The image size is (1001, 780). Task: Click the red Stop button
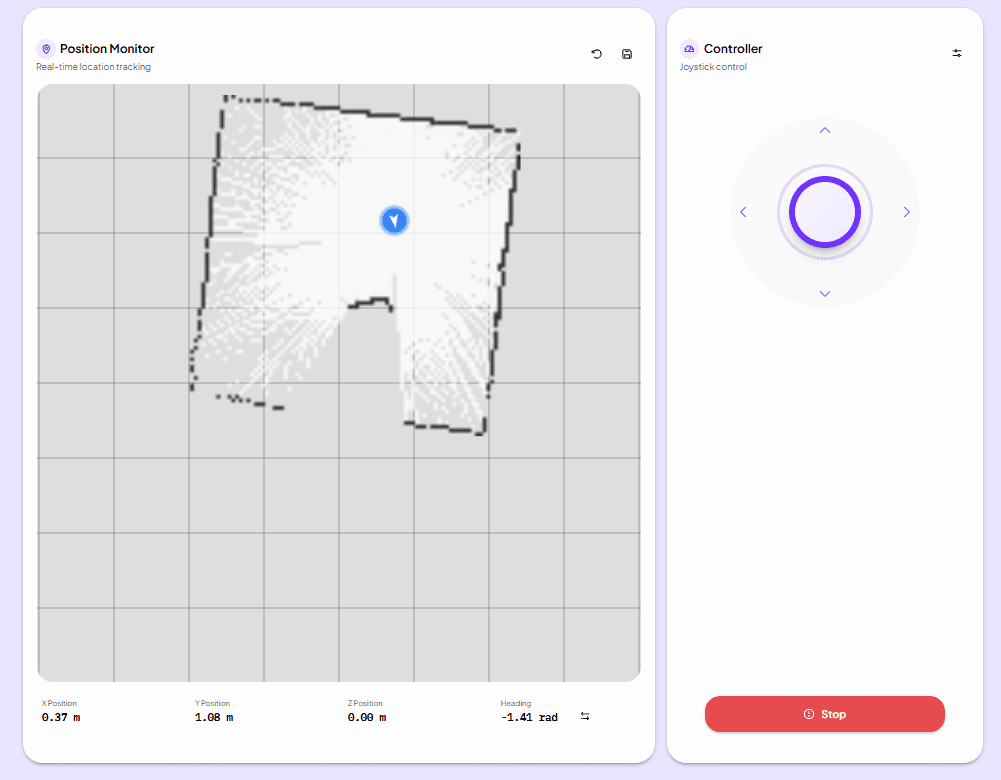point(825,714)
